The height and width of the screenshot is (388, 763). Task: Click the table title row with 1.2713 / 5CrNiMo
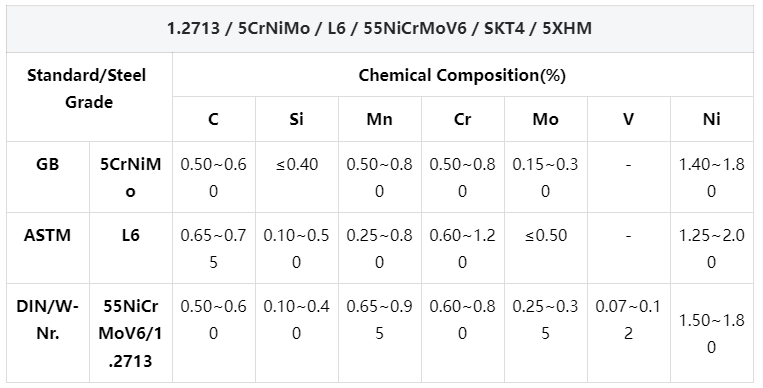(380, 29)
